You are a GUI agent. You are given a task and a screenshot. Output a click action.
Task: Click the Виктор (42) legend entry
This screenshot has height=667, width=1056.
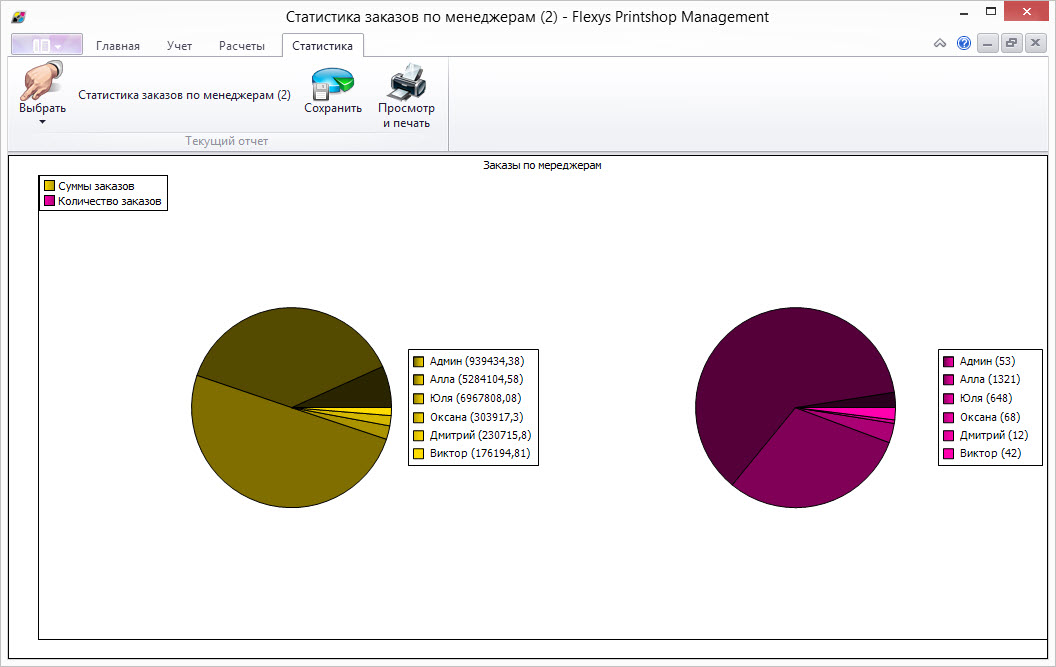pyautogui.click(x=983, y=453)
